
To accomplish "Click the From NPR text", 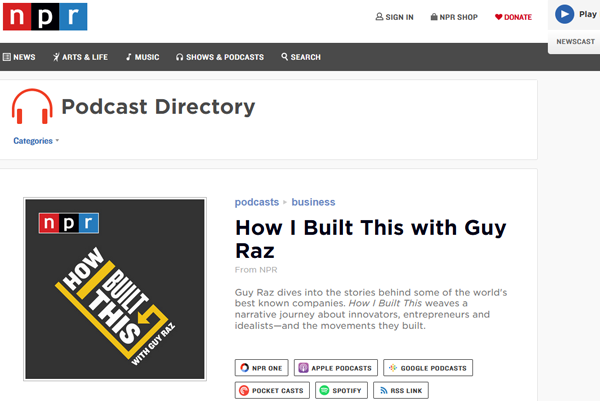I will [x=256, y=270].
